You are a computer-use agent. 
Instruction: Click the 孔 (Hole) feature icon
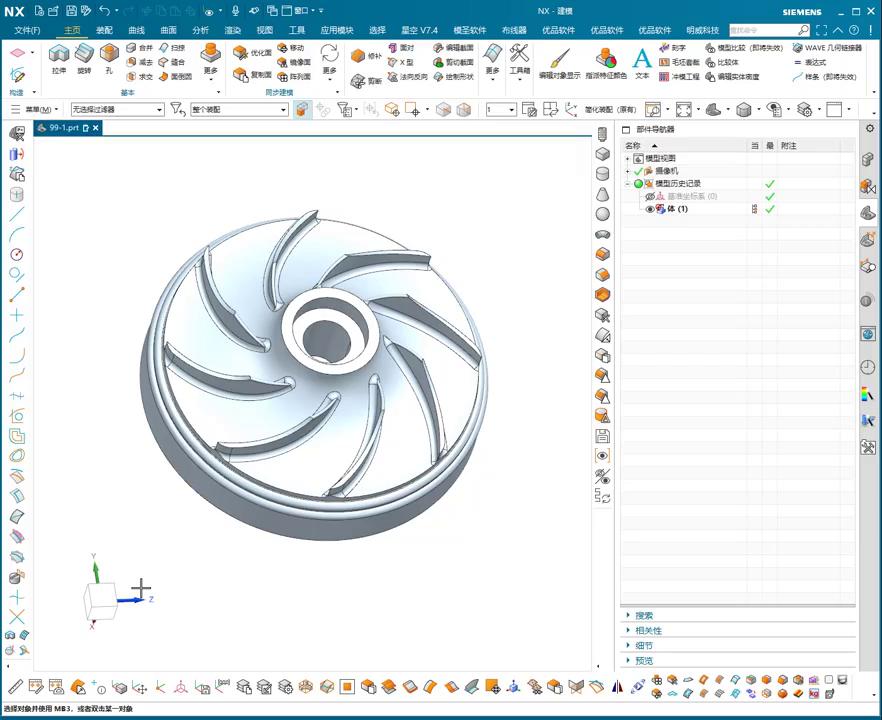click(x=109, y=54)
